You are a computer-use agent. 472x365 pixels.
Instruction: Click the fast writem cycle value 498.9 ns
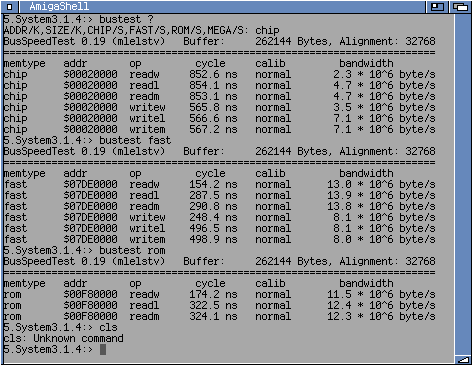[x=213, y=239]
